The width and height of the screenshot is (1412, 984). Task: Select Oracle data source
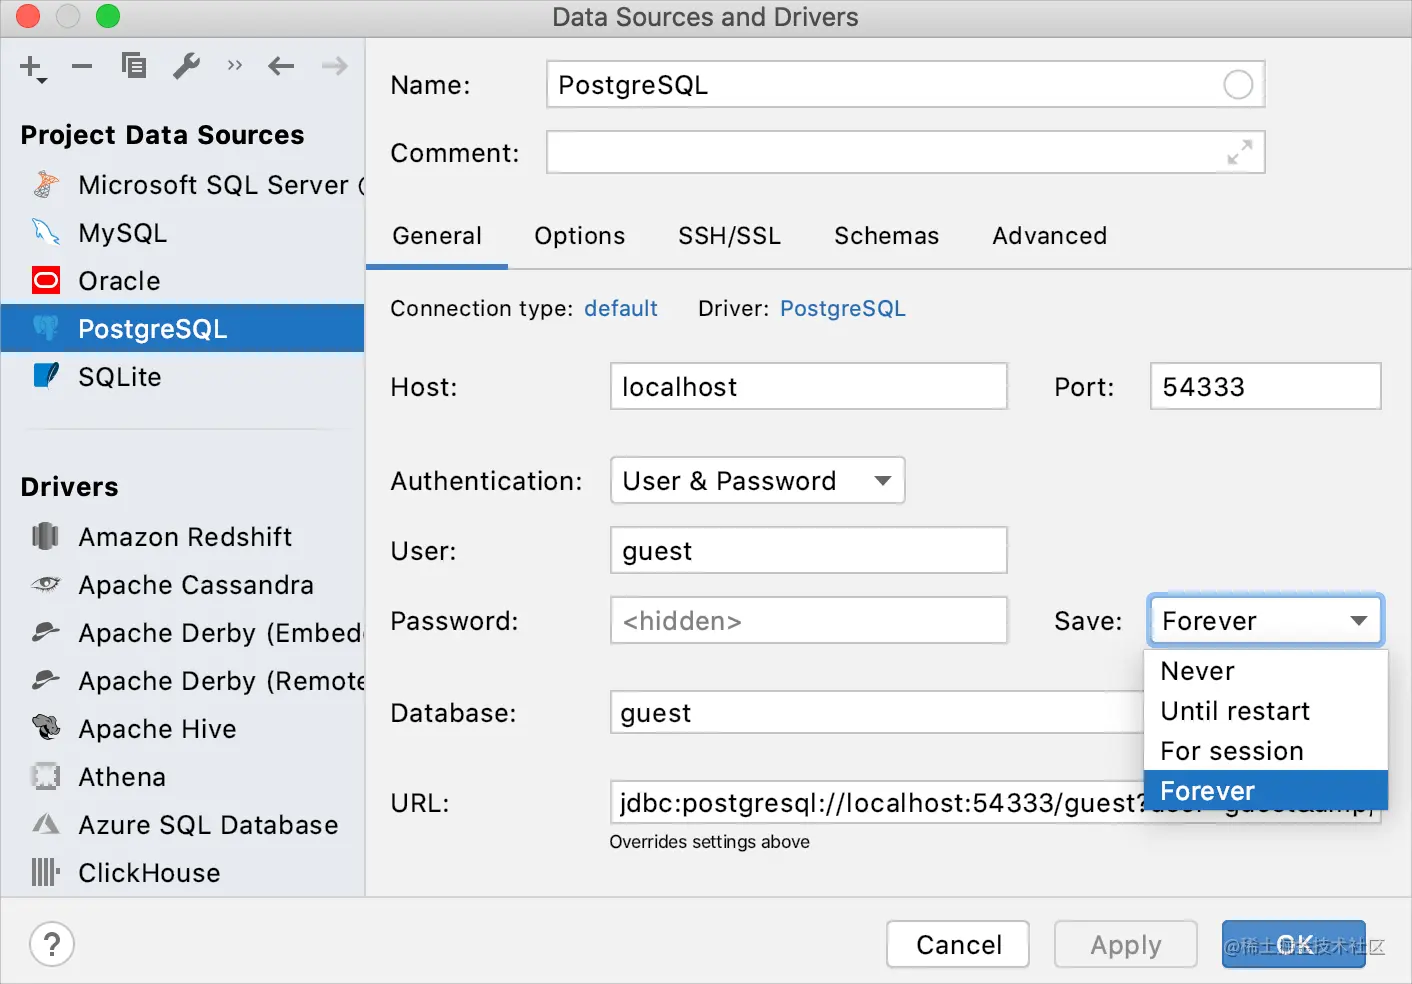pyautogui.click(x=182, y=281)
